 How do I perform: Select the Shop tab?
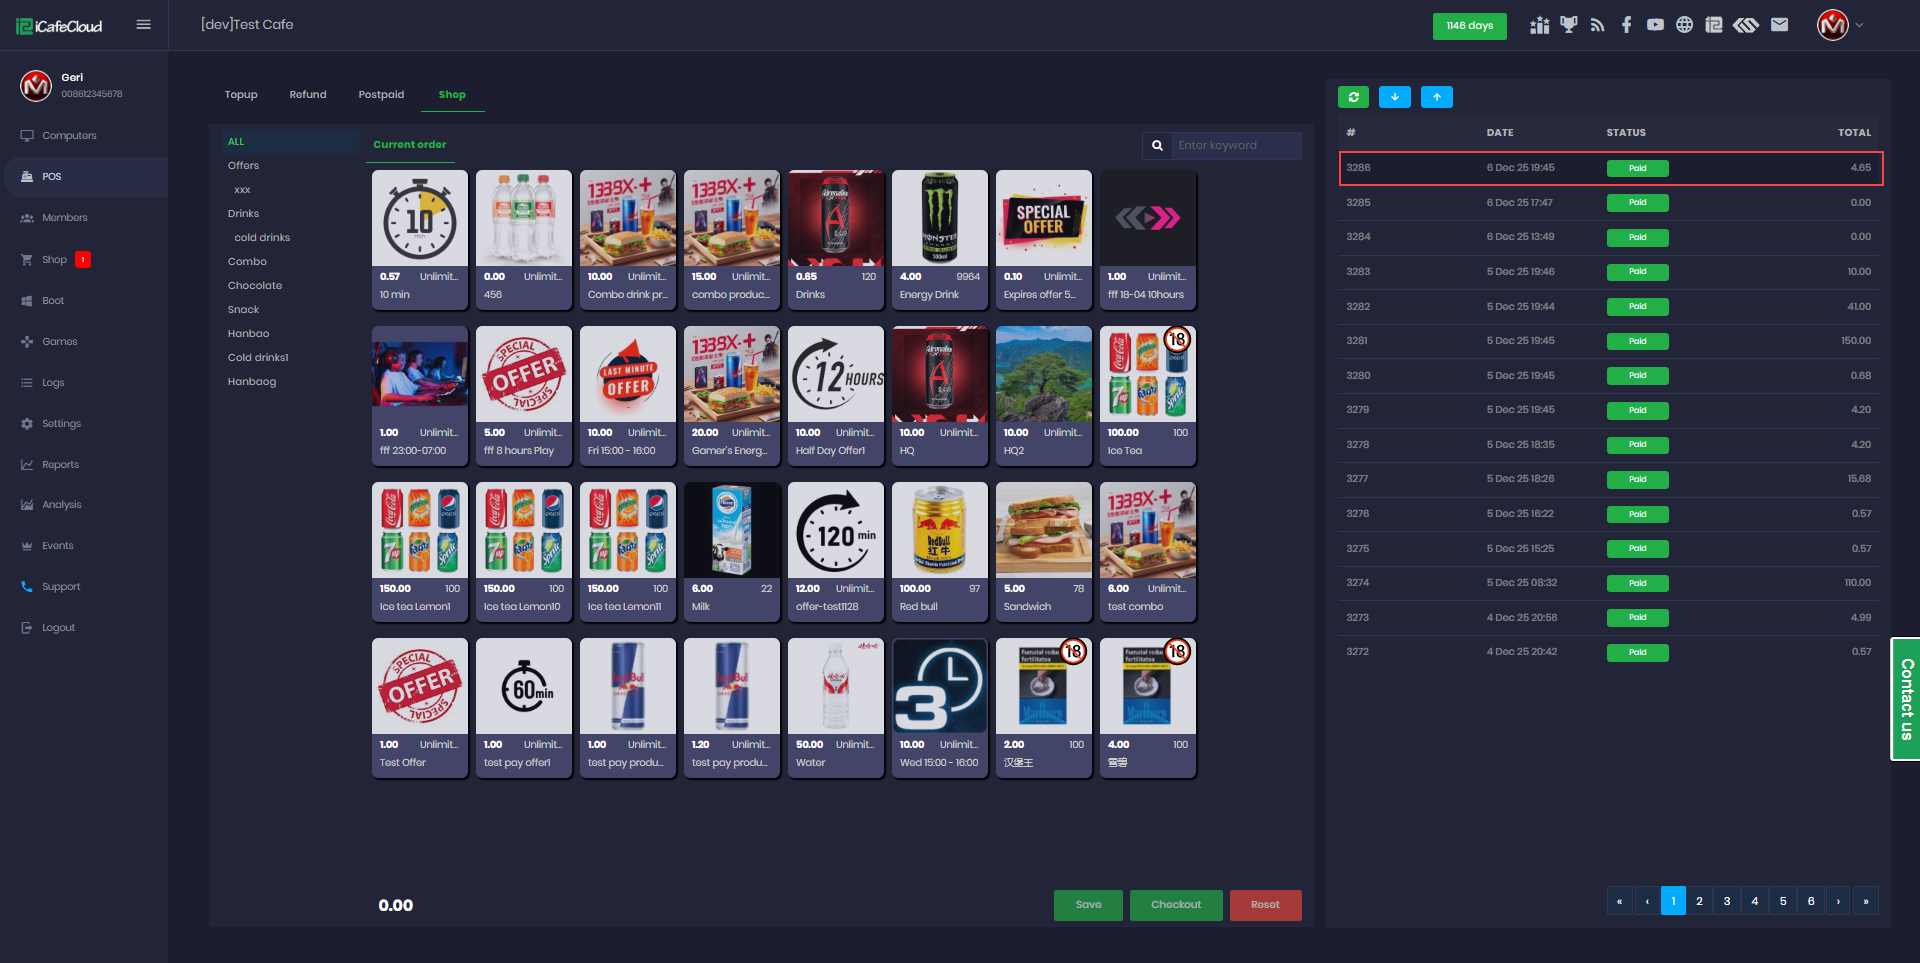coord(452,95)
